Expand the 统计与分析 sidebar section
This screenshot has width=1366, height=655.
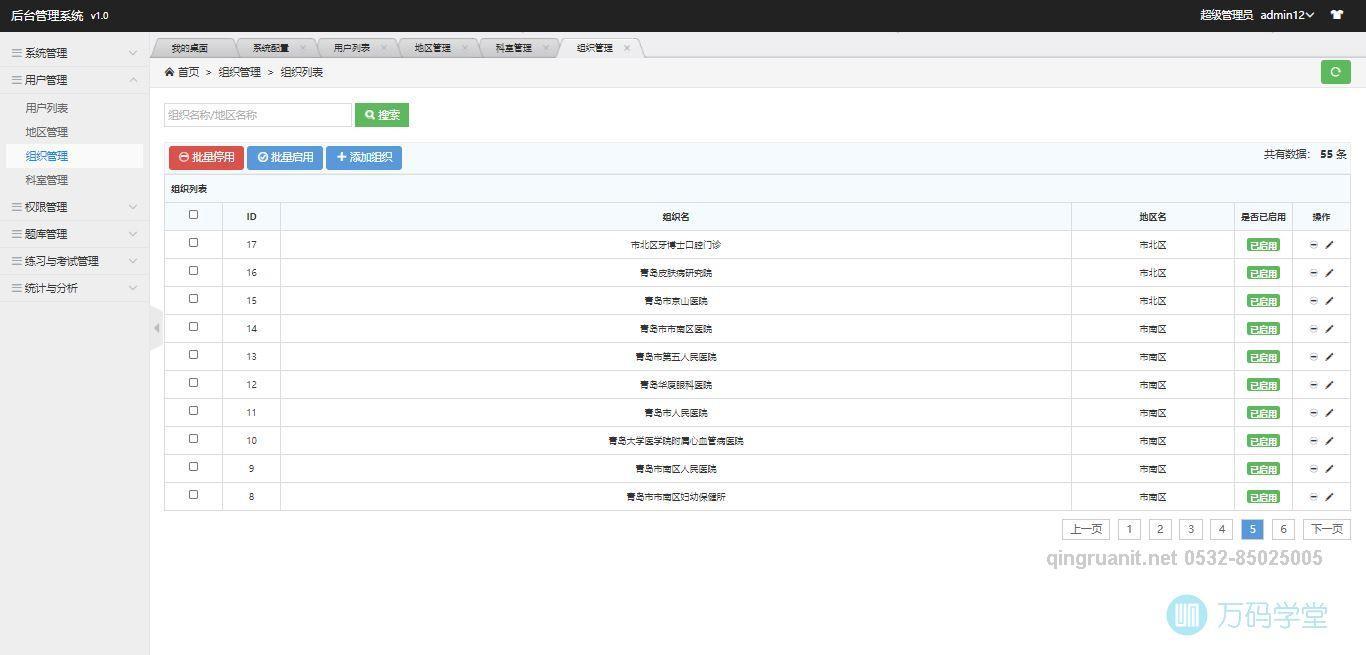75,287
